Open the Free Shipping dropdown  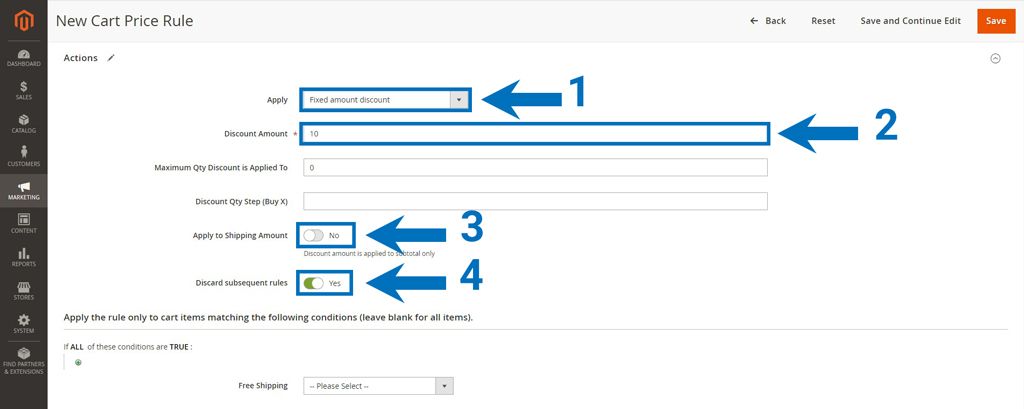click(378, 386)
